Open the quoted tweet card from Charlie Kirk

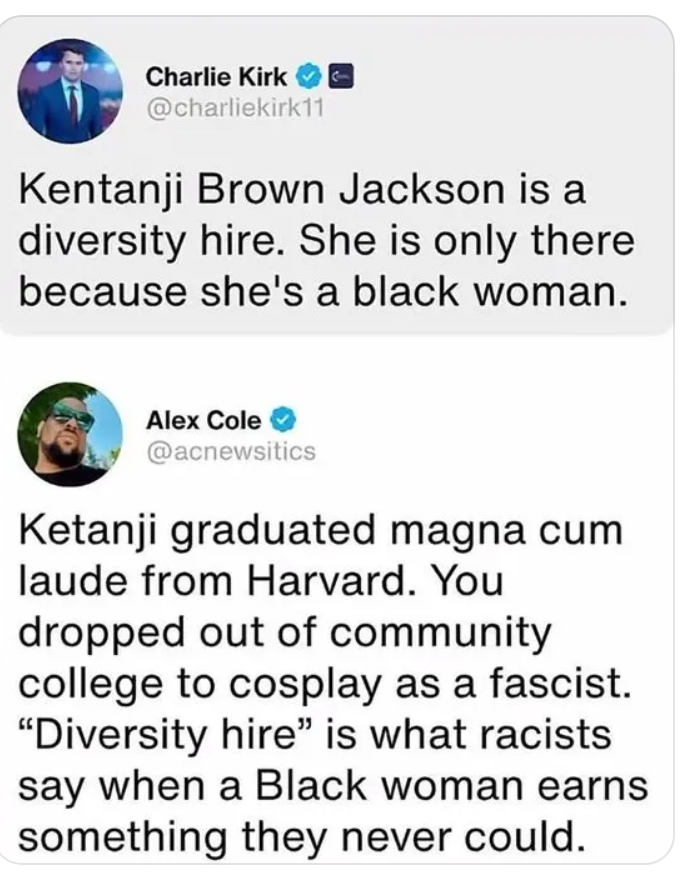[x=337, y=175]
